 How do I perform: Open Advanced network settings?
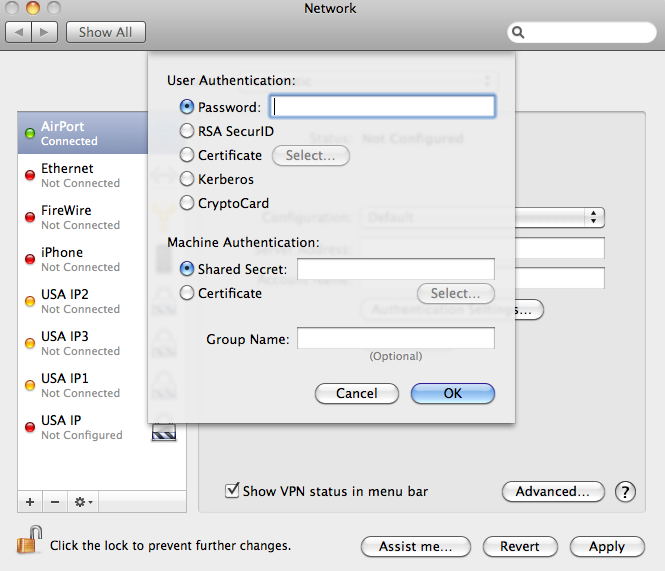click(553, 491)
